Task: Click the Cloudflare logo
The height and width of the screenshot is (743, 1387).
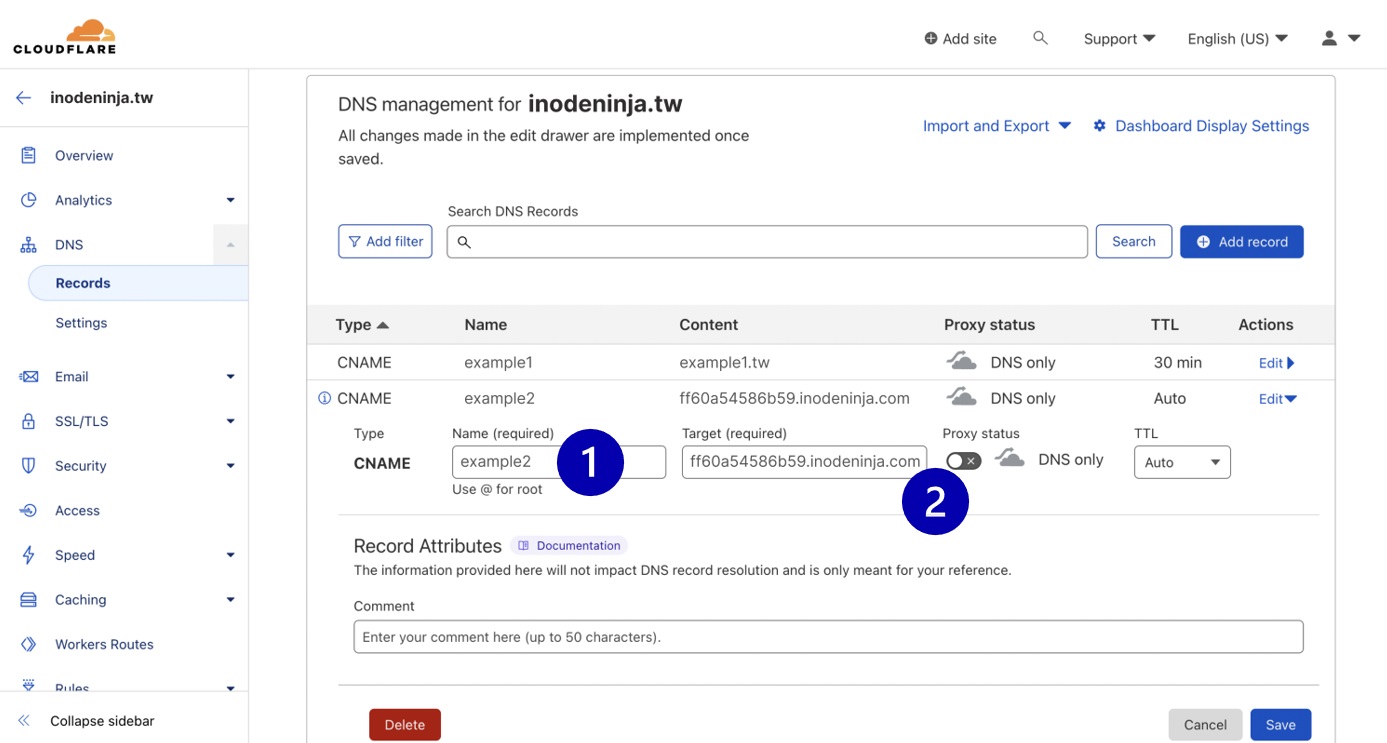Action: (64, 37)
